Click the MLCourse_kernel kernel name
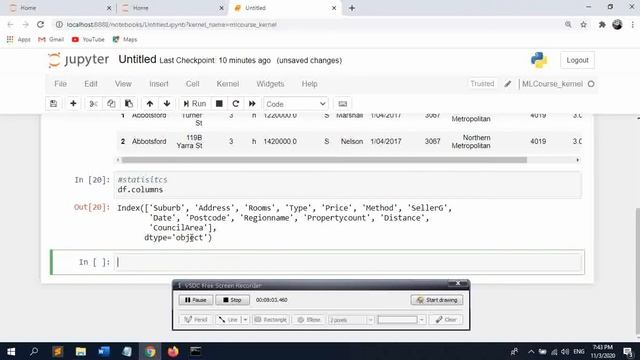This screenshot has height=360, width=640. click(x=552, y=84)
